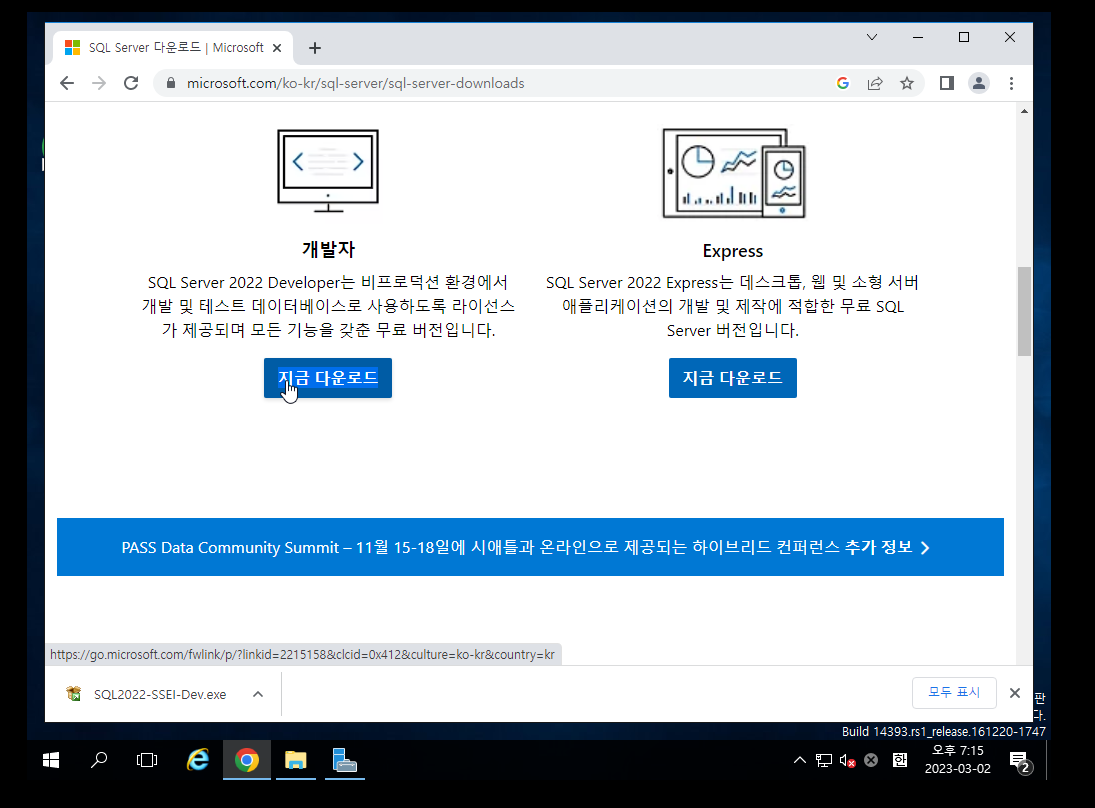Click the browser forward arrow
The height and width of the screenshot is (808, 1095).
(99, 83)
